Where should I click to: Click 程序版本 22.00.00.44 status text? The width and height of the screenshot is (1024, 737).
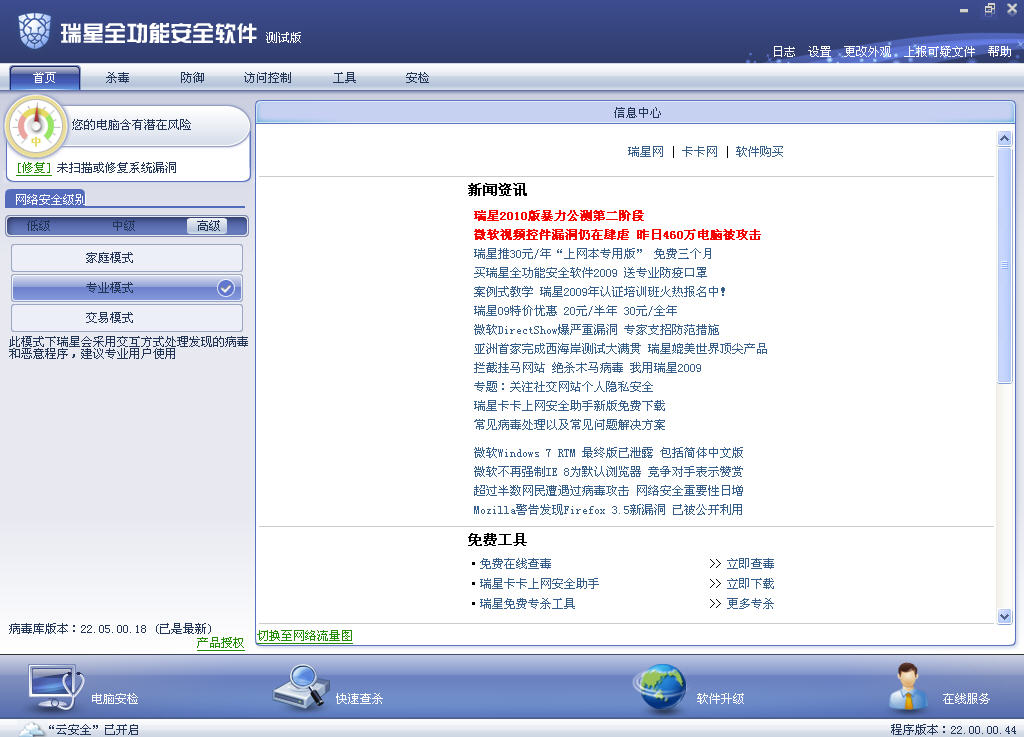(x=953, y=729)
